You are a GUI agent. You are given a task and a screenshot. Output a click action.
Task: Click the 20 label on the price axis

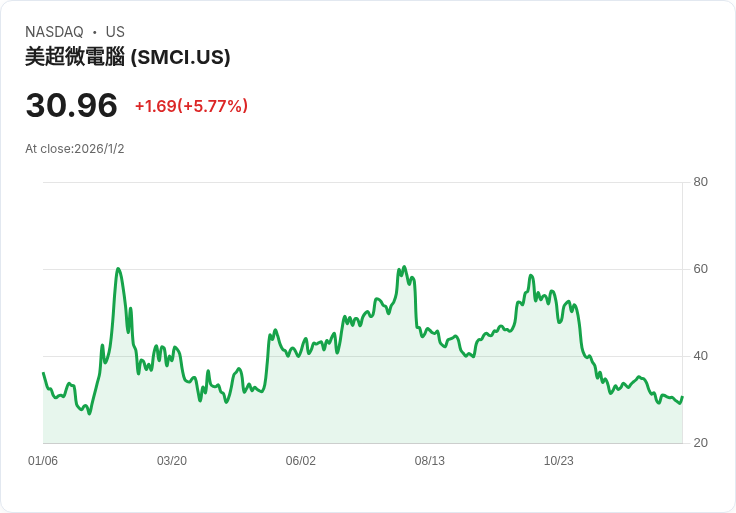[700, 443]
